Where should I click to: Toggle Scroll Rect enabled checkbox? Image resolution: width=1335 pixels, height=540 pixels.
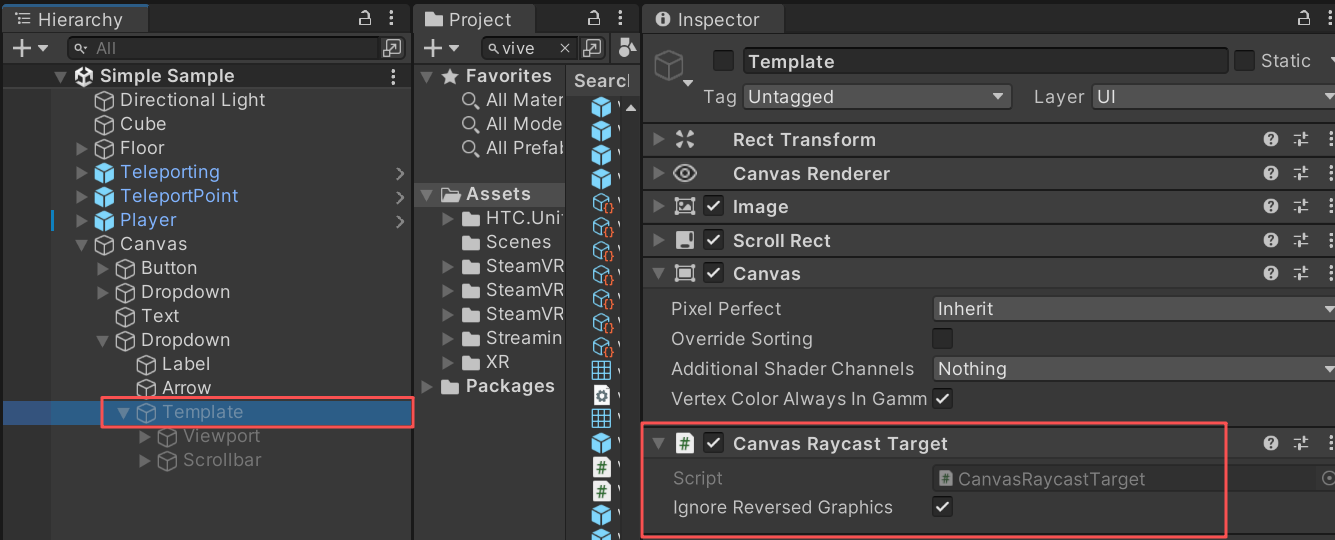pos(714,240)
